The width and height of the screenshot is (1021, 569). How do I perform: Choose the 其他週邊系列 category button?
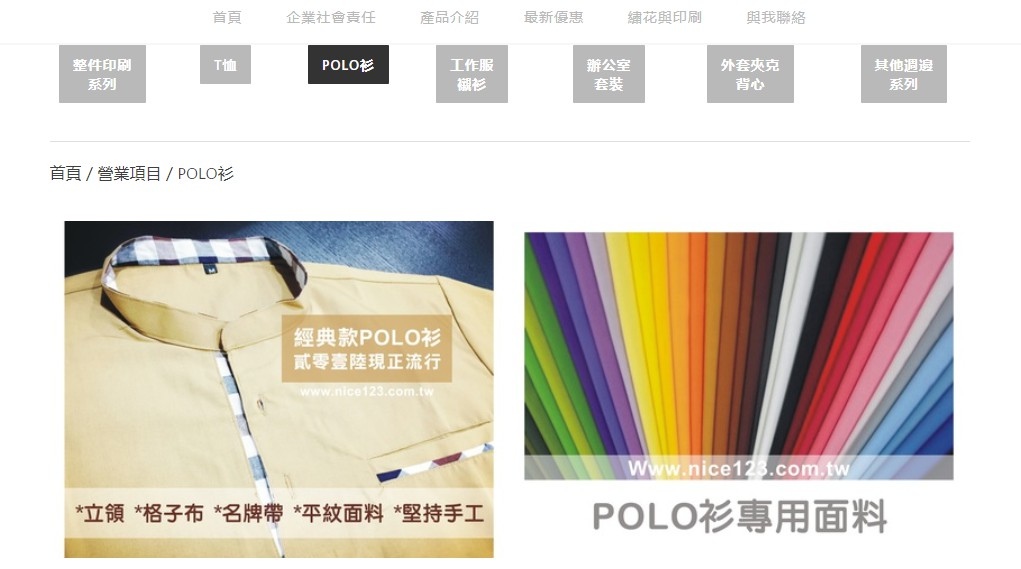tap(904, 74)
